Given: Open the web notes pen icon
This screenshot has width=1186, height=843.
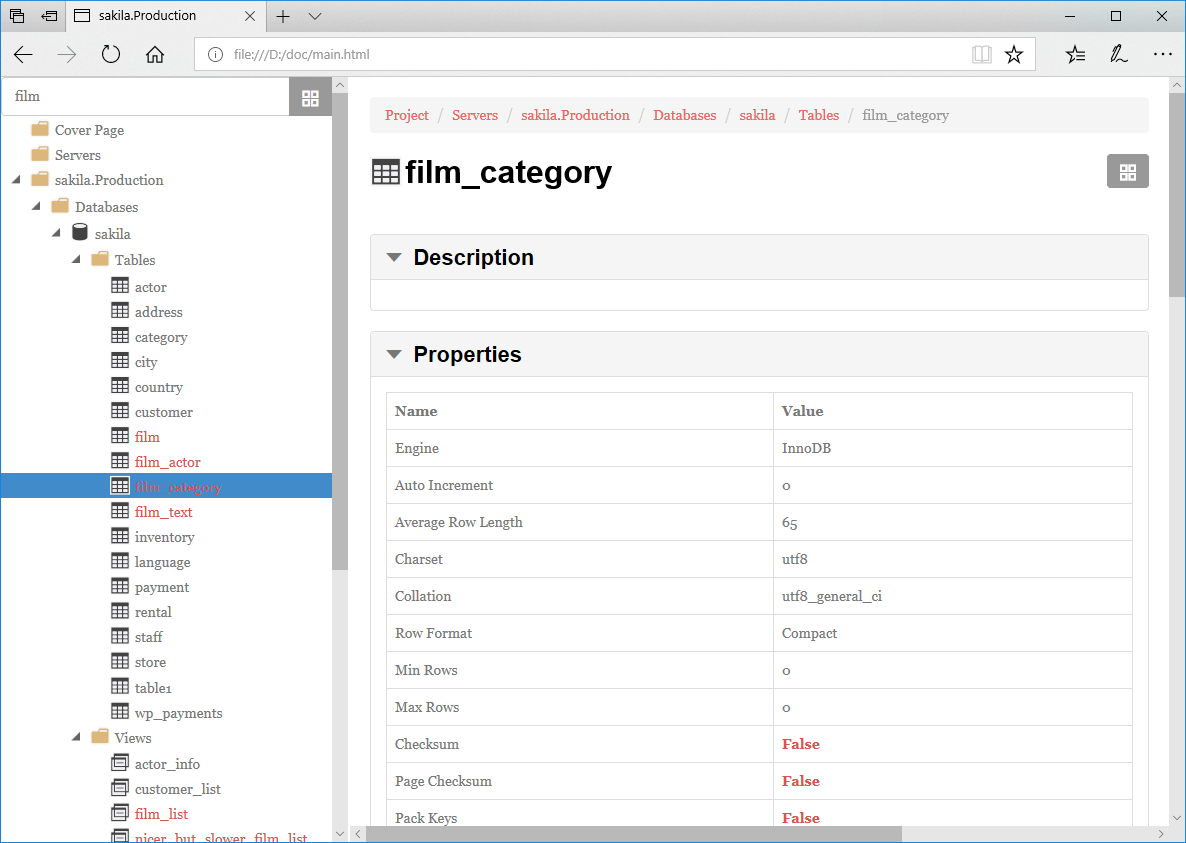Looking at the screenshot, I should tap(1119, 55).
